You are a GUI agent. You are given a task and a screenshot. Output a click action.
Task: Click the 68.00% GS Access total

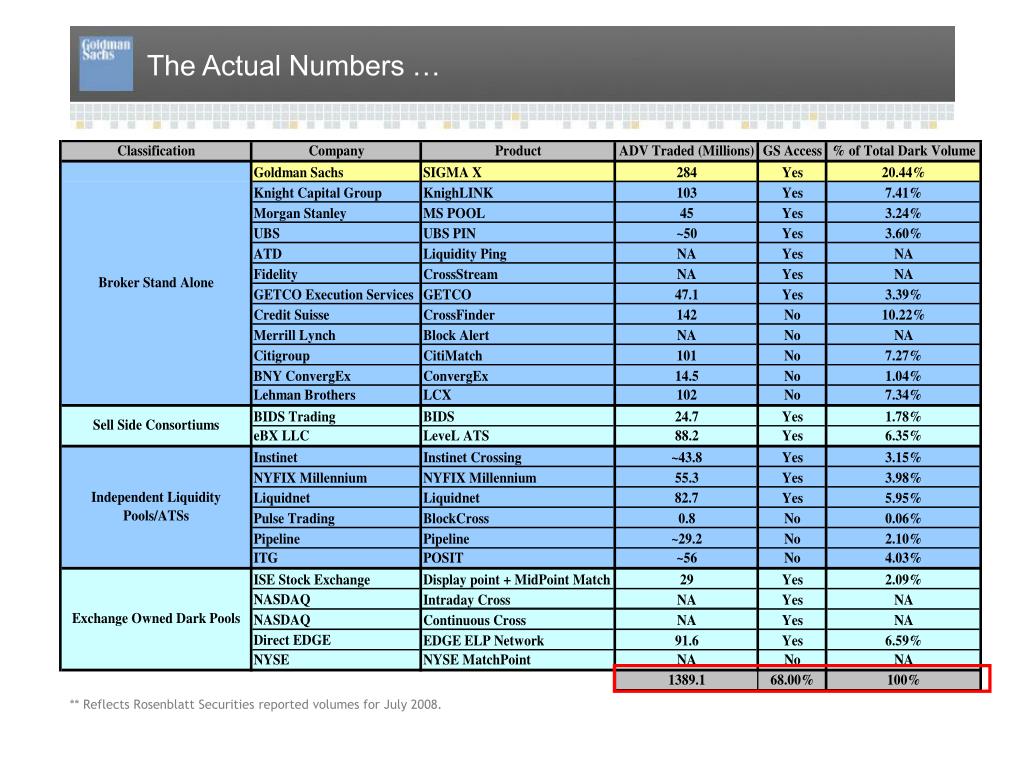coord(792,680)
